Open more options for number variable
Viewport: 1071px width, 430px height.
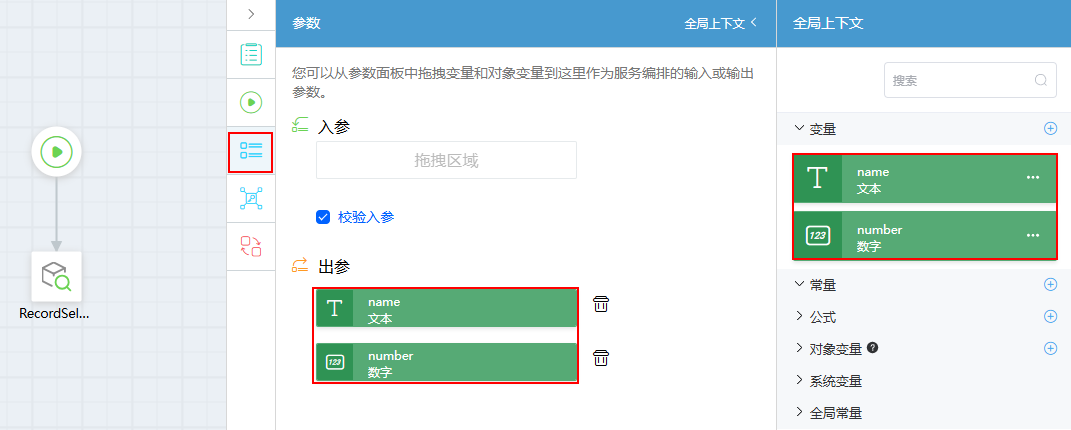coord(1033,235)
